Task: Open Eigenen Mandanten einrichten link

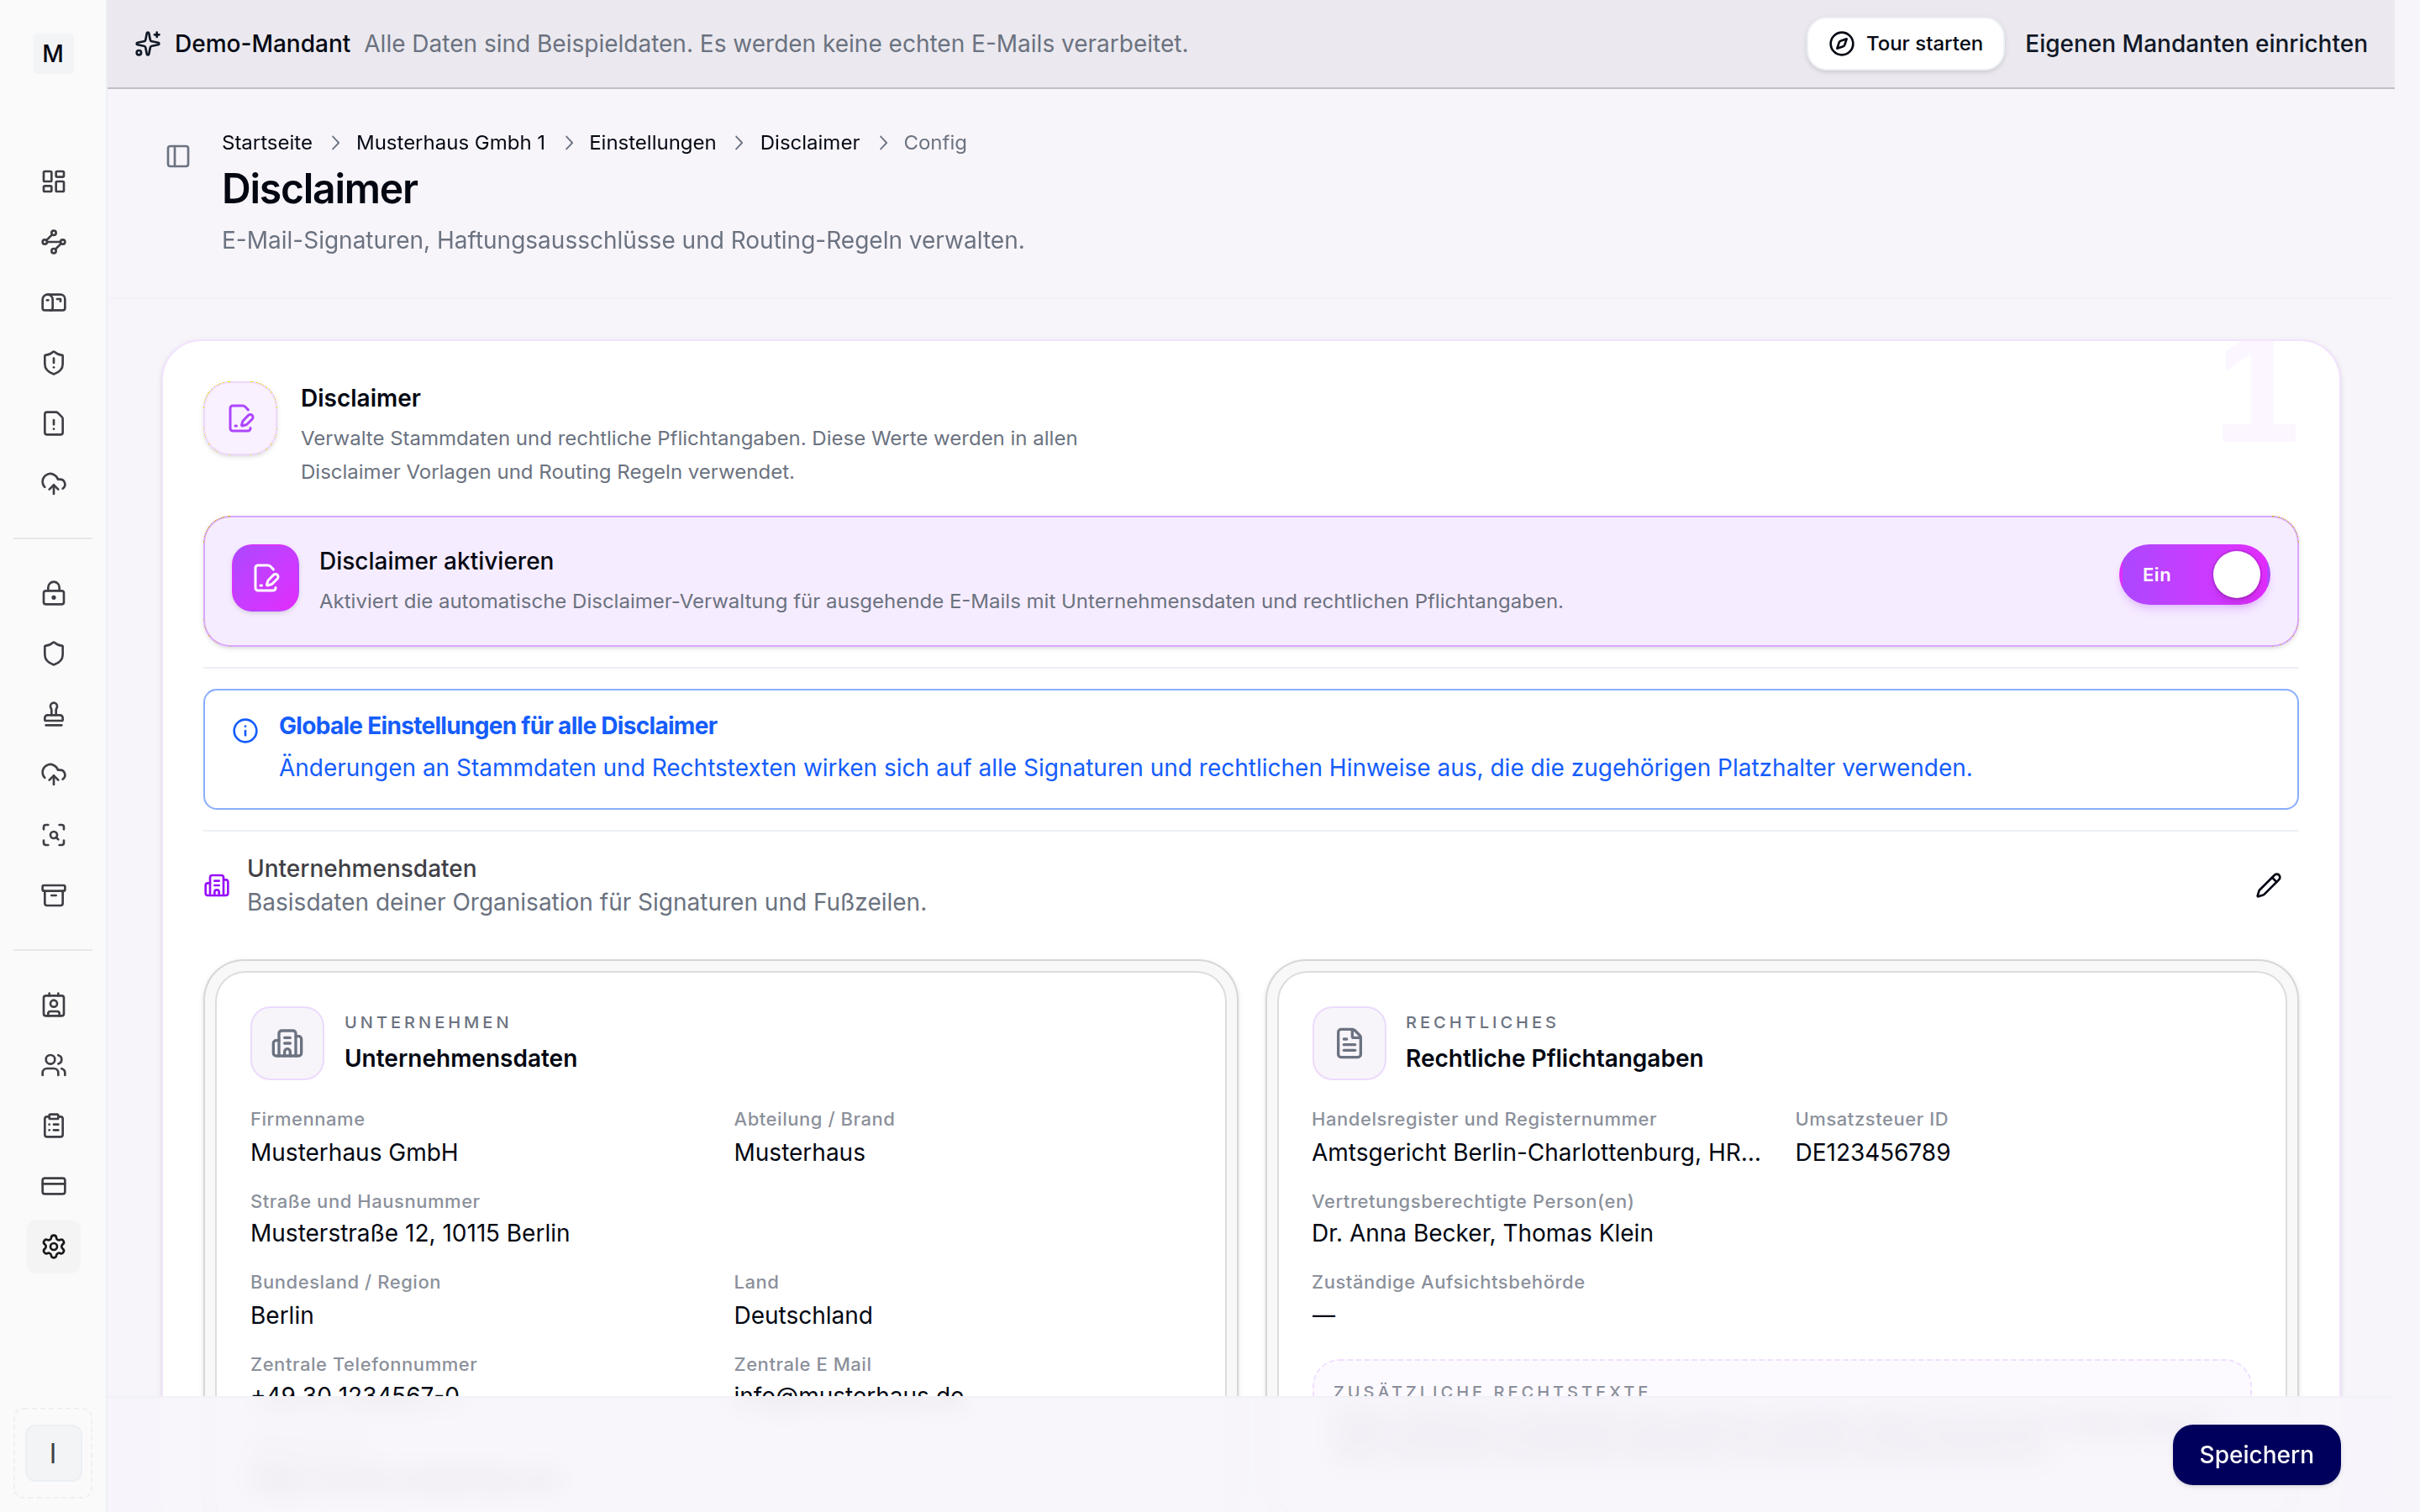Action: [2196, 44]
